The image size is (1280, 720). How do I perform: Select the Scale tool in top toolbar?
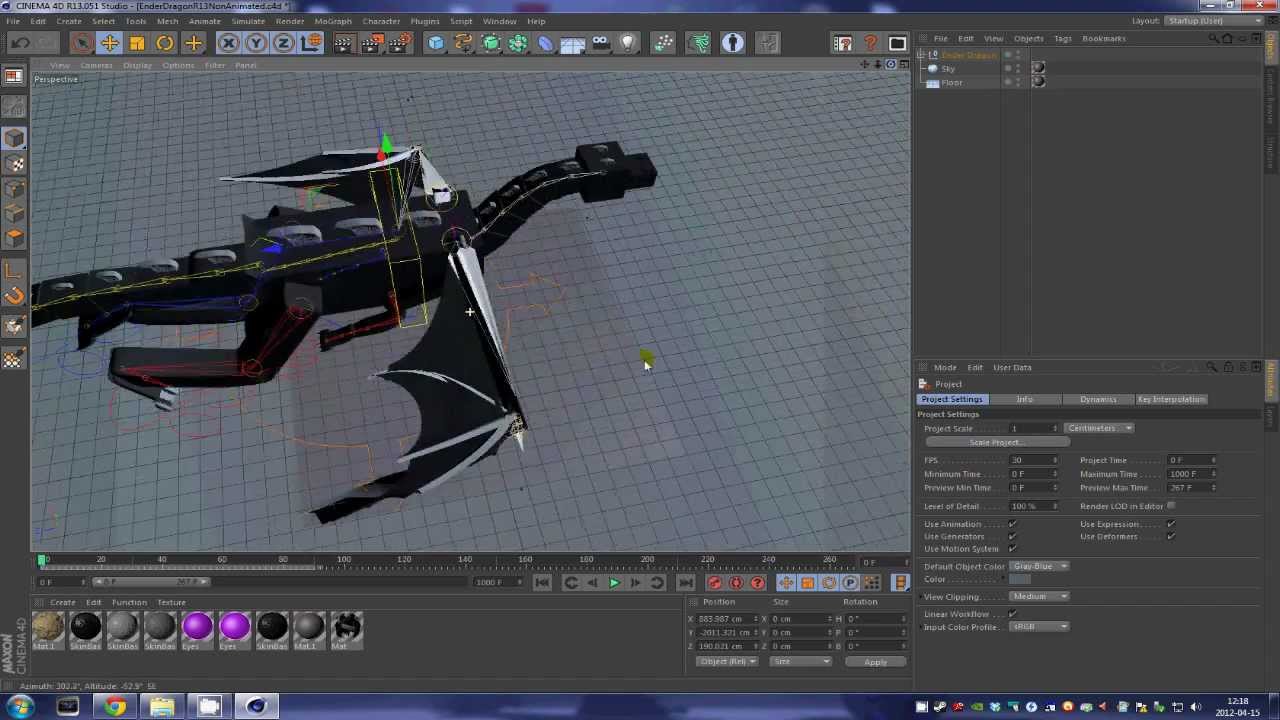click(x=137, y=43)
